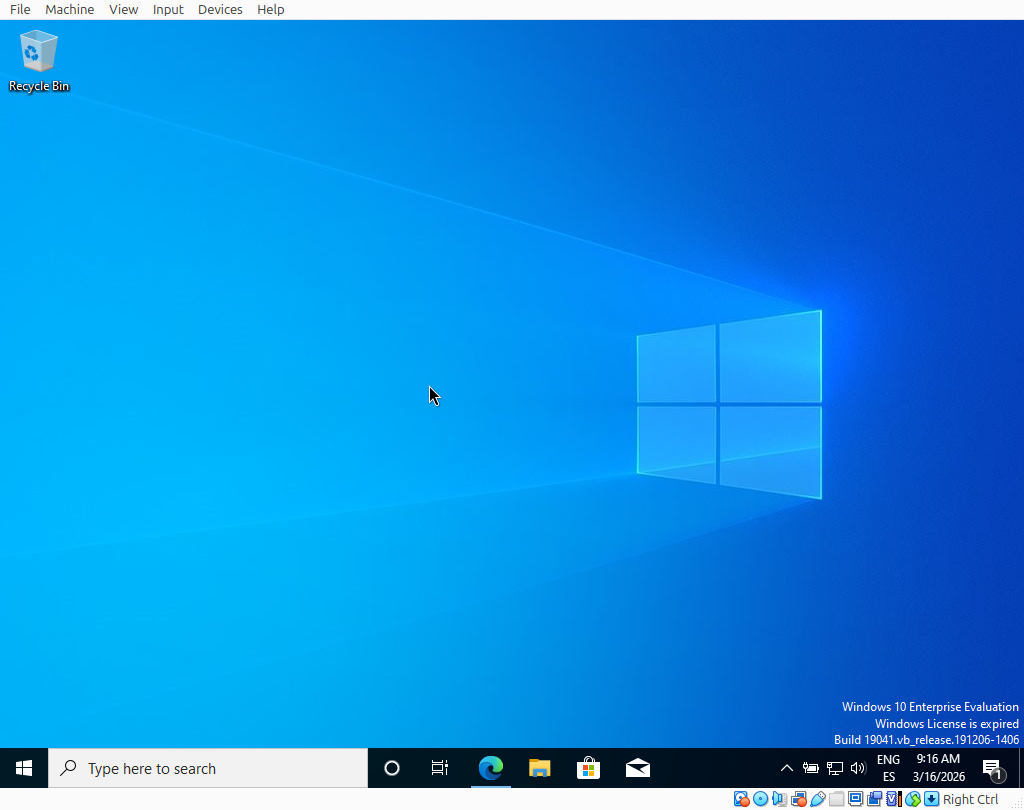The image size is (1024, 810).
Task: Click the network tray icon
Action: pyautogui.click(x=835, y=768)
